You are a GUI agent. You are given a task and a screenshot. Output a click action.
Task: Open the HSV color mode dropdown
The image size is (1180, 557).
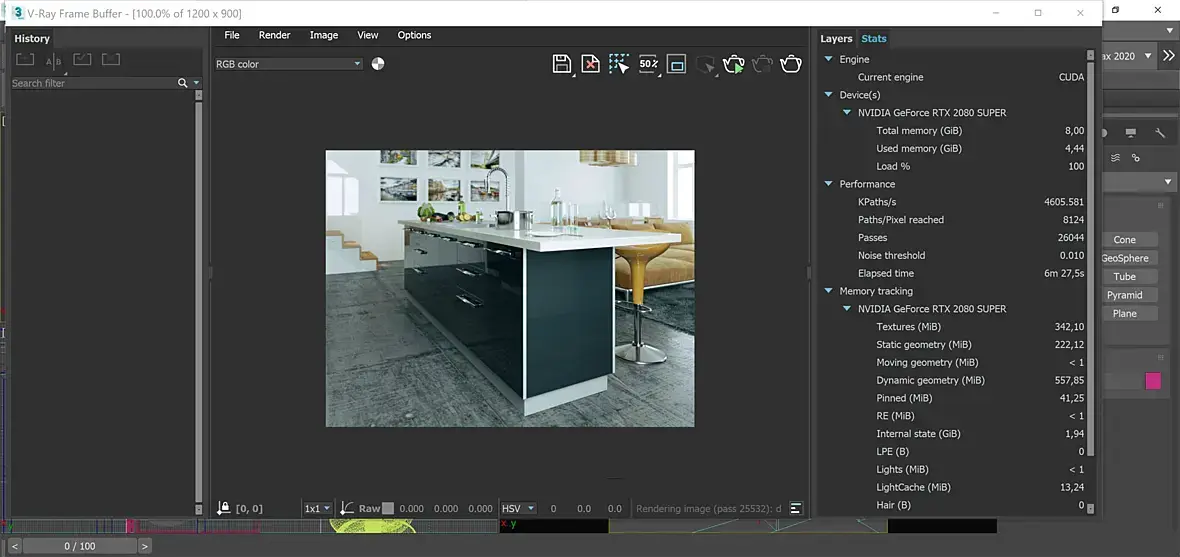(518, 508)
